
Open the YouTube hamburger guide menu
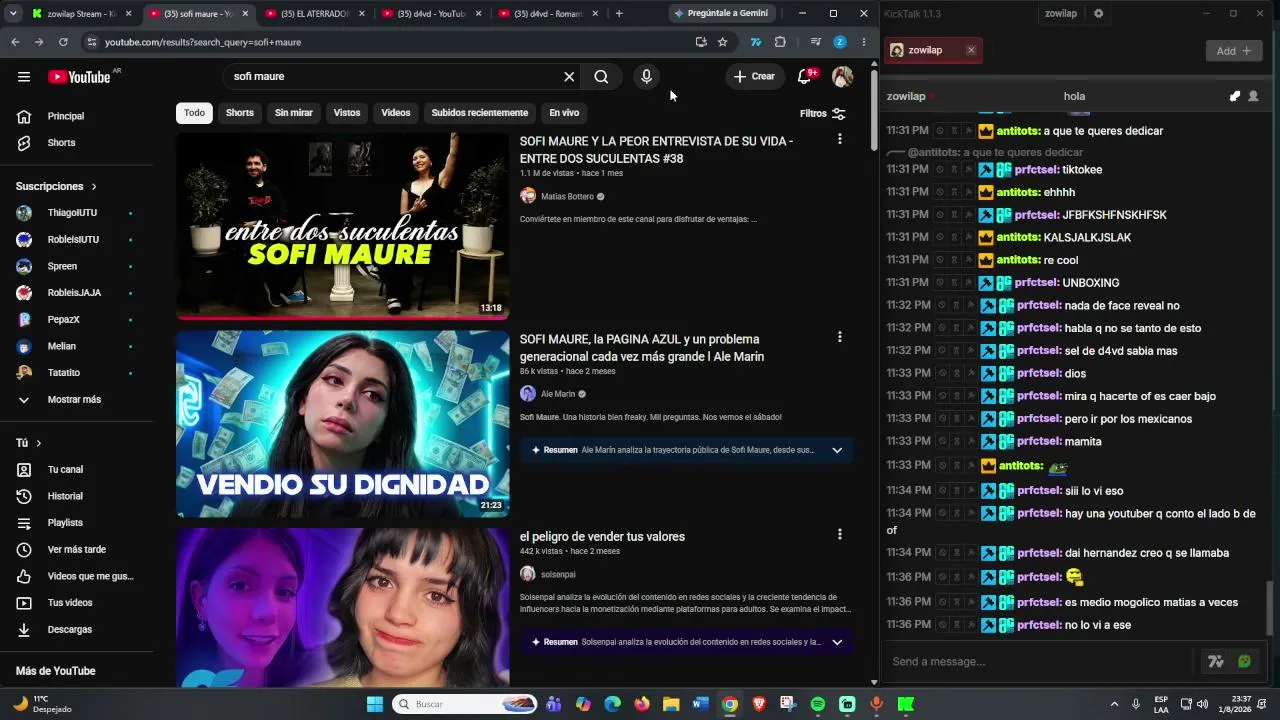click(24, 77)
